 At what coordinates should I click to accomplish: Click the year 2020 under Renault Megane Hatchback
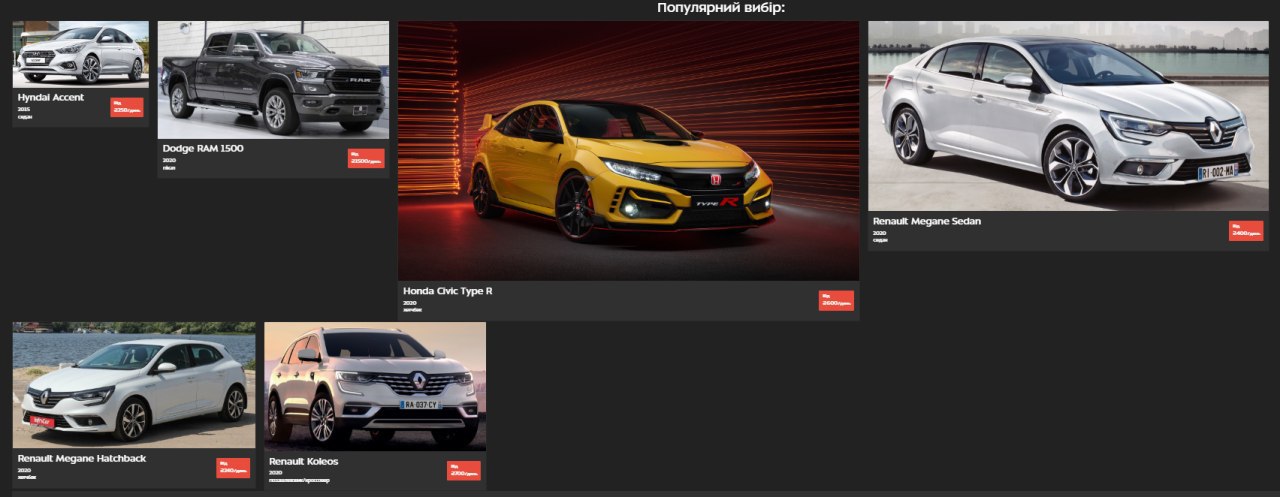(24, 469)
